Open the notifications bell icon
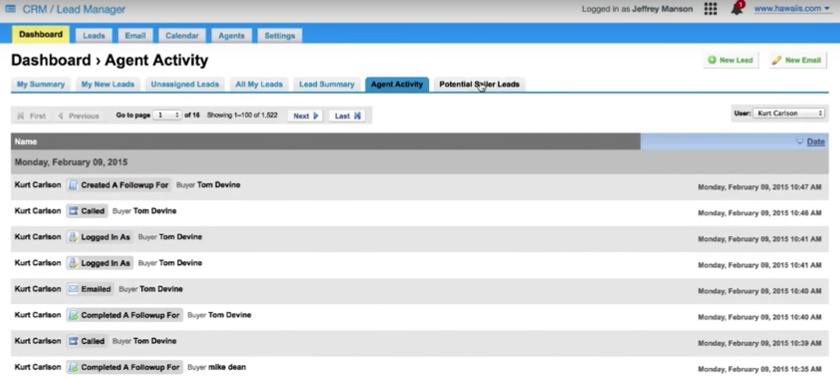 click(x=737, y=9)
